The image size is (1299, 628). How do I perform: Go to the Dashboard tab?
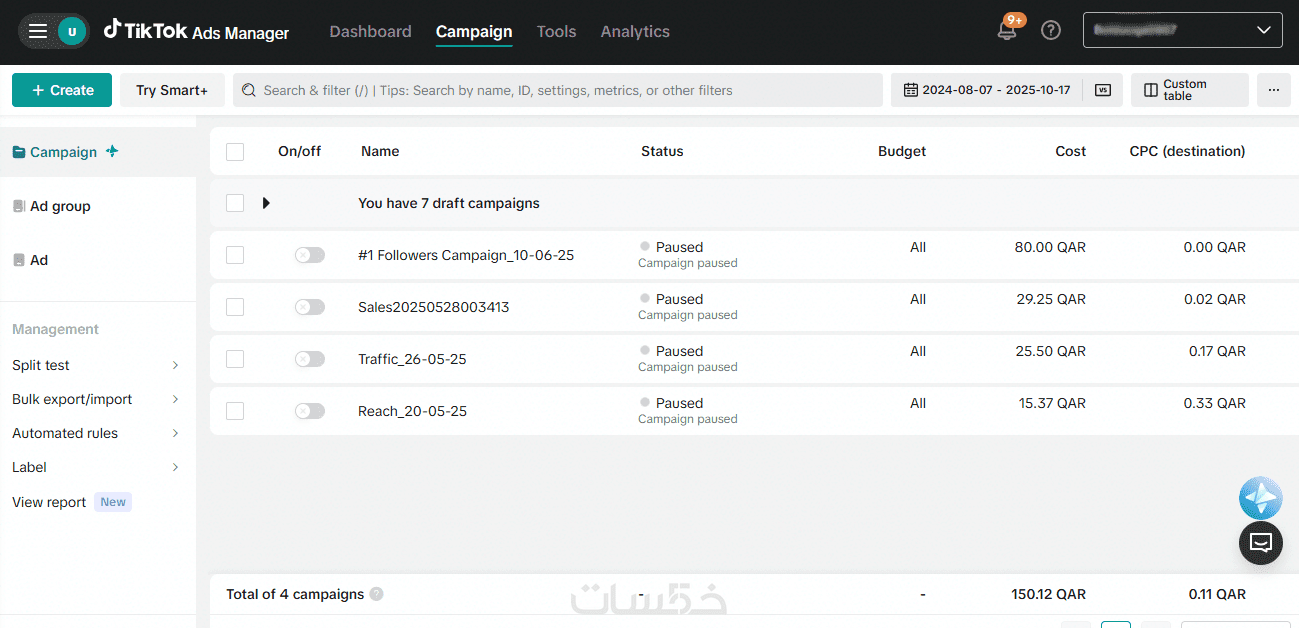pyautogui.click(x=370, y=32)
